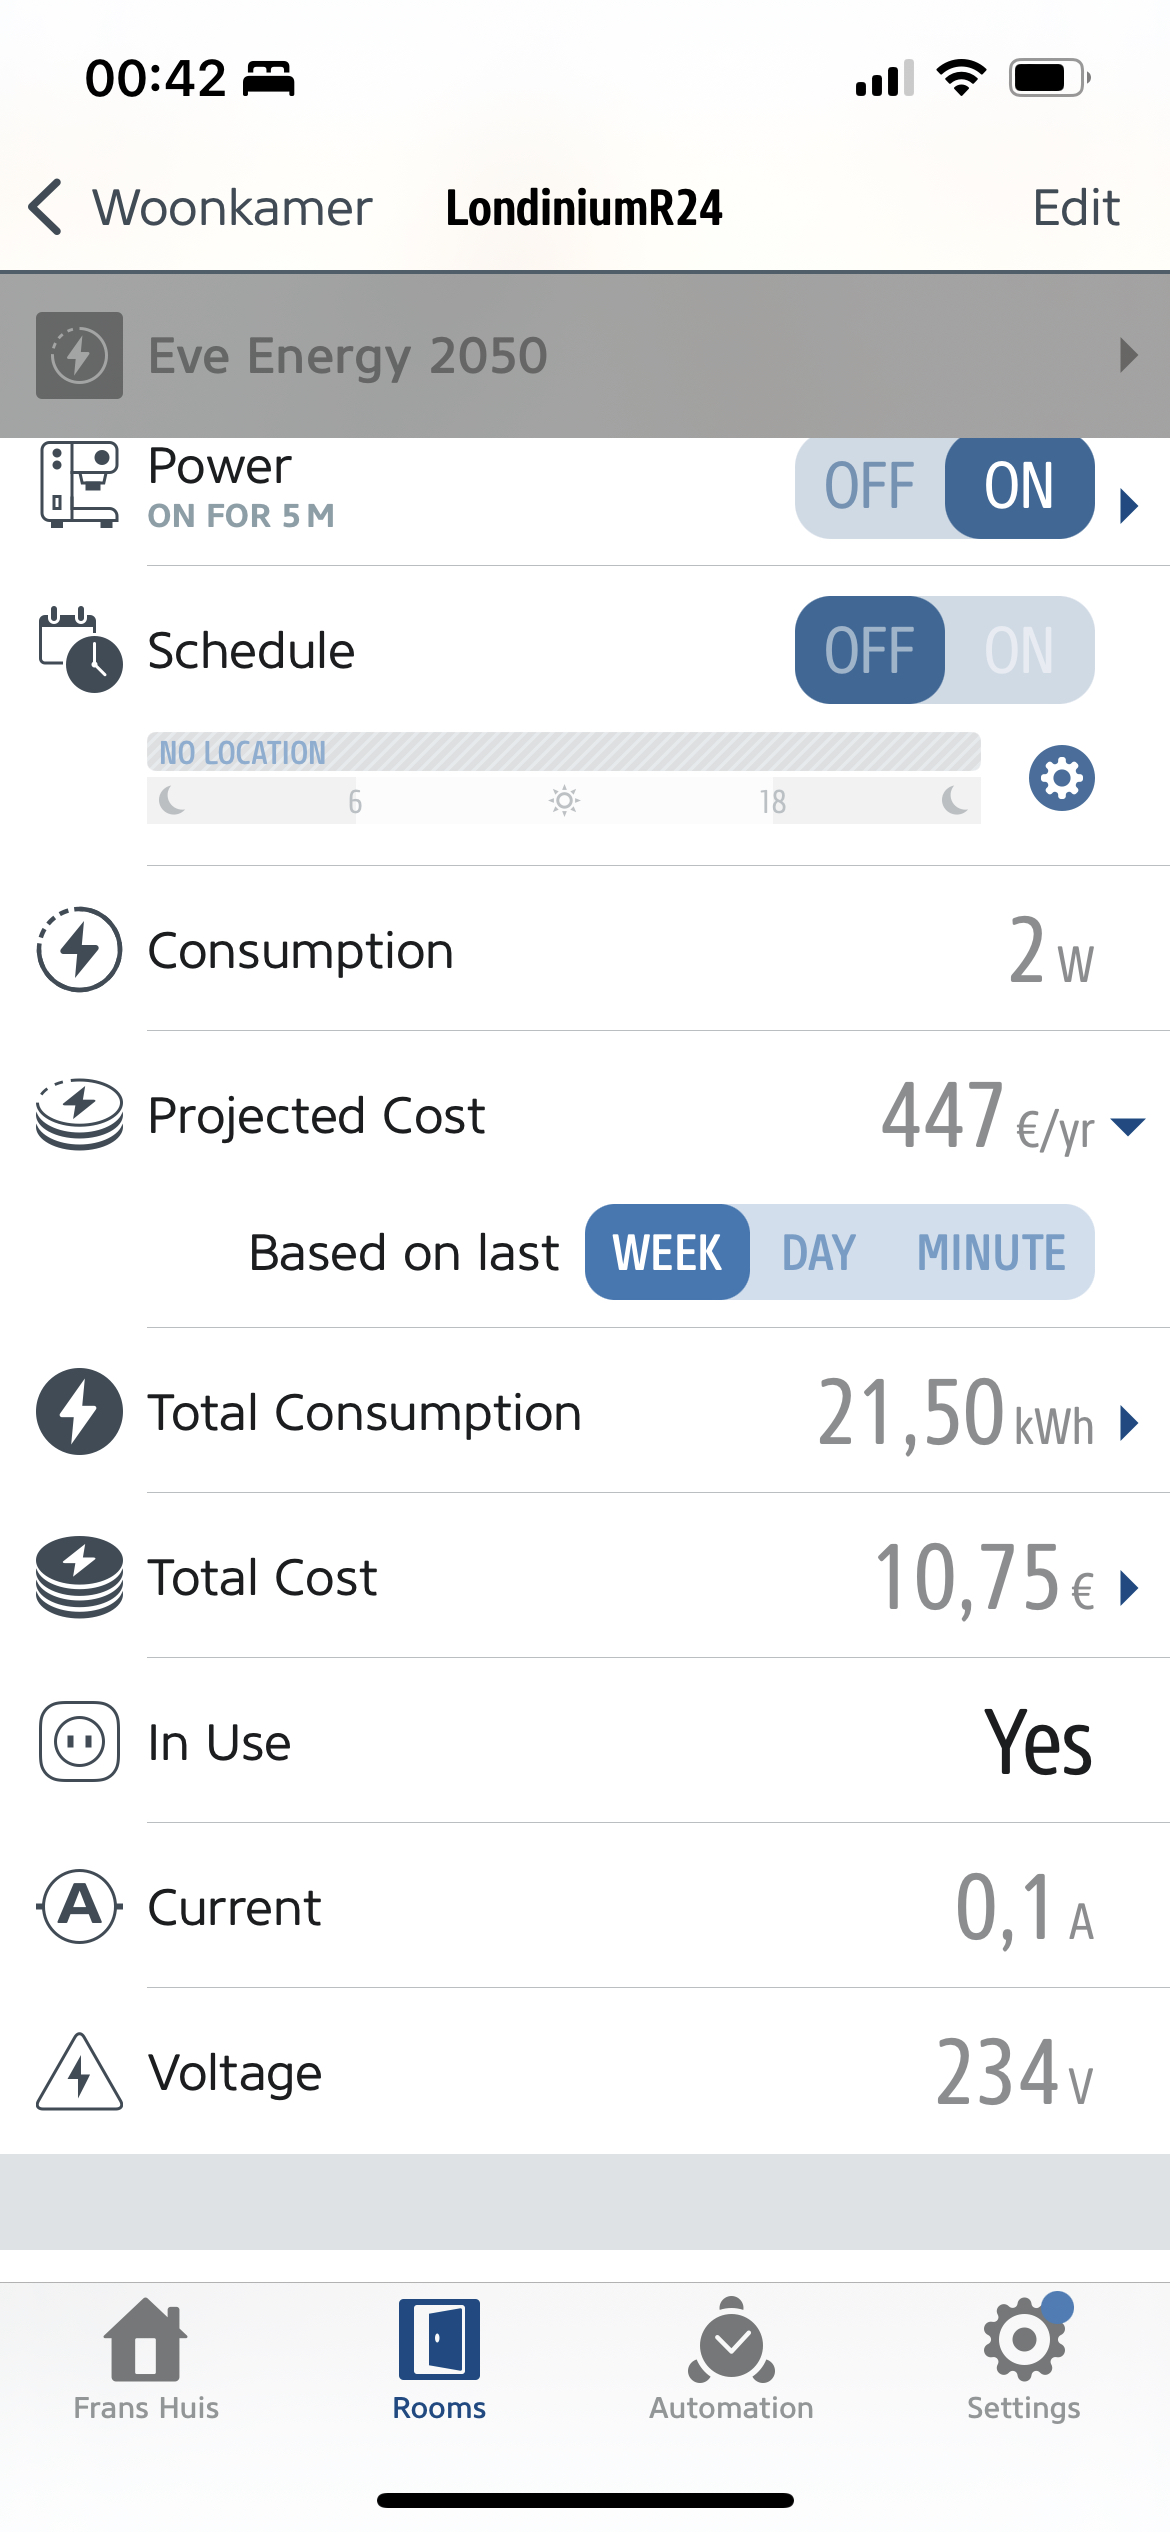This screenshot has height=2532, width=1170.
Task: Tap the Projected Cost coins icon
Action: (79, 1114)
